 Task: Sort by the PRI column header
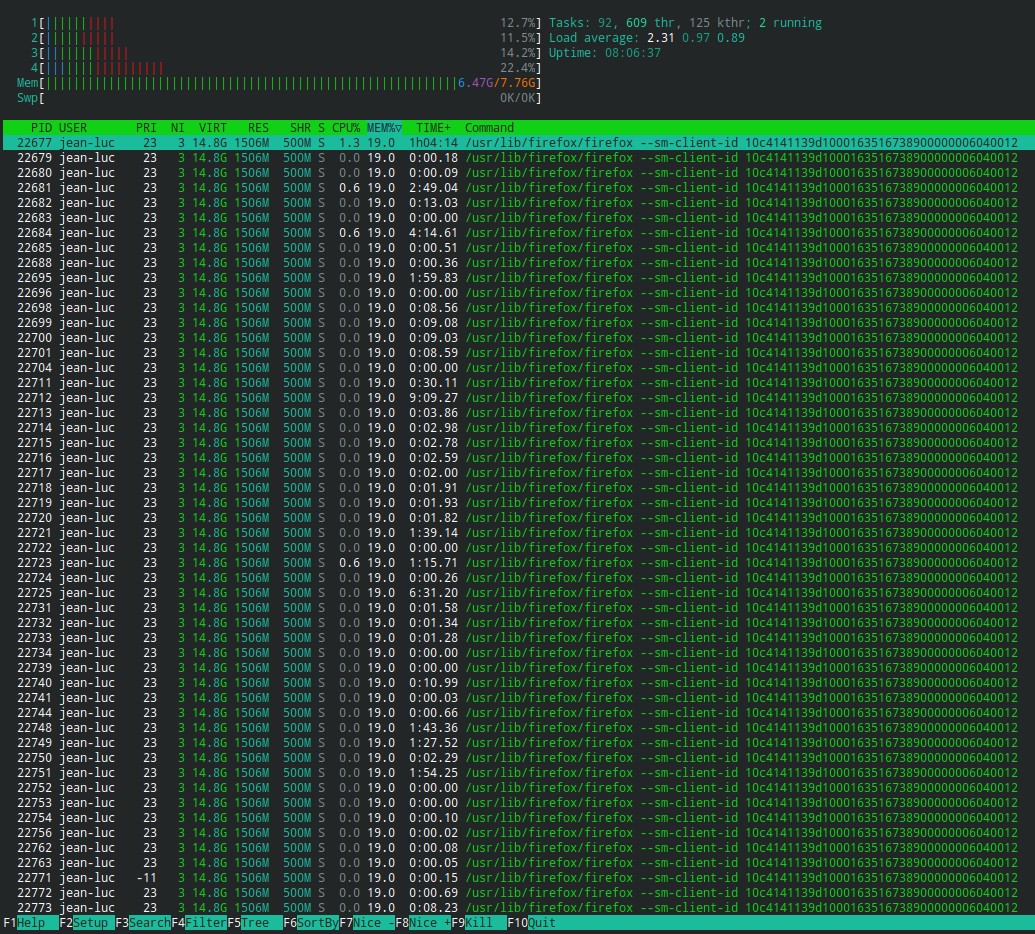tap(146, 127)
